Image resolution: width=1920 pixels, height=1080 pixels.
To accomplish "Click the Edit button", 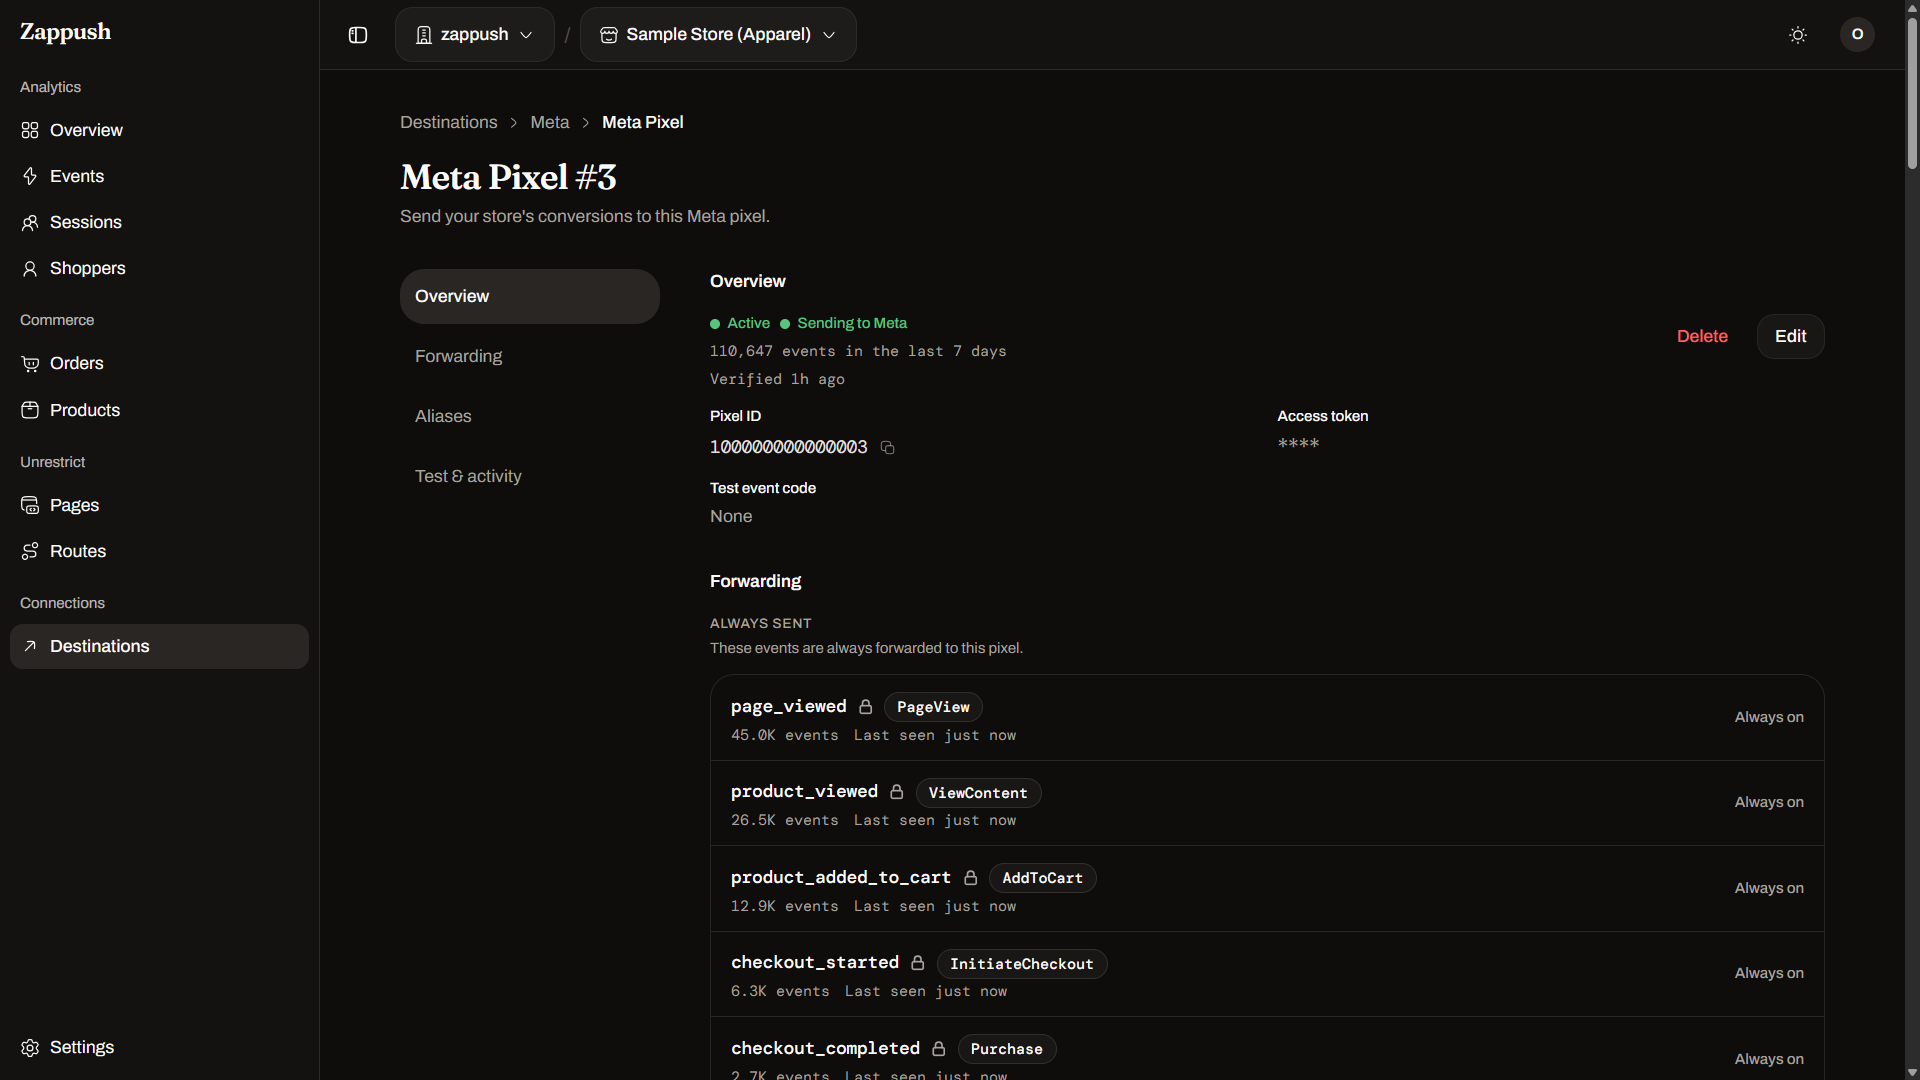I will [x=1790, y=337].
